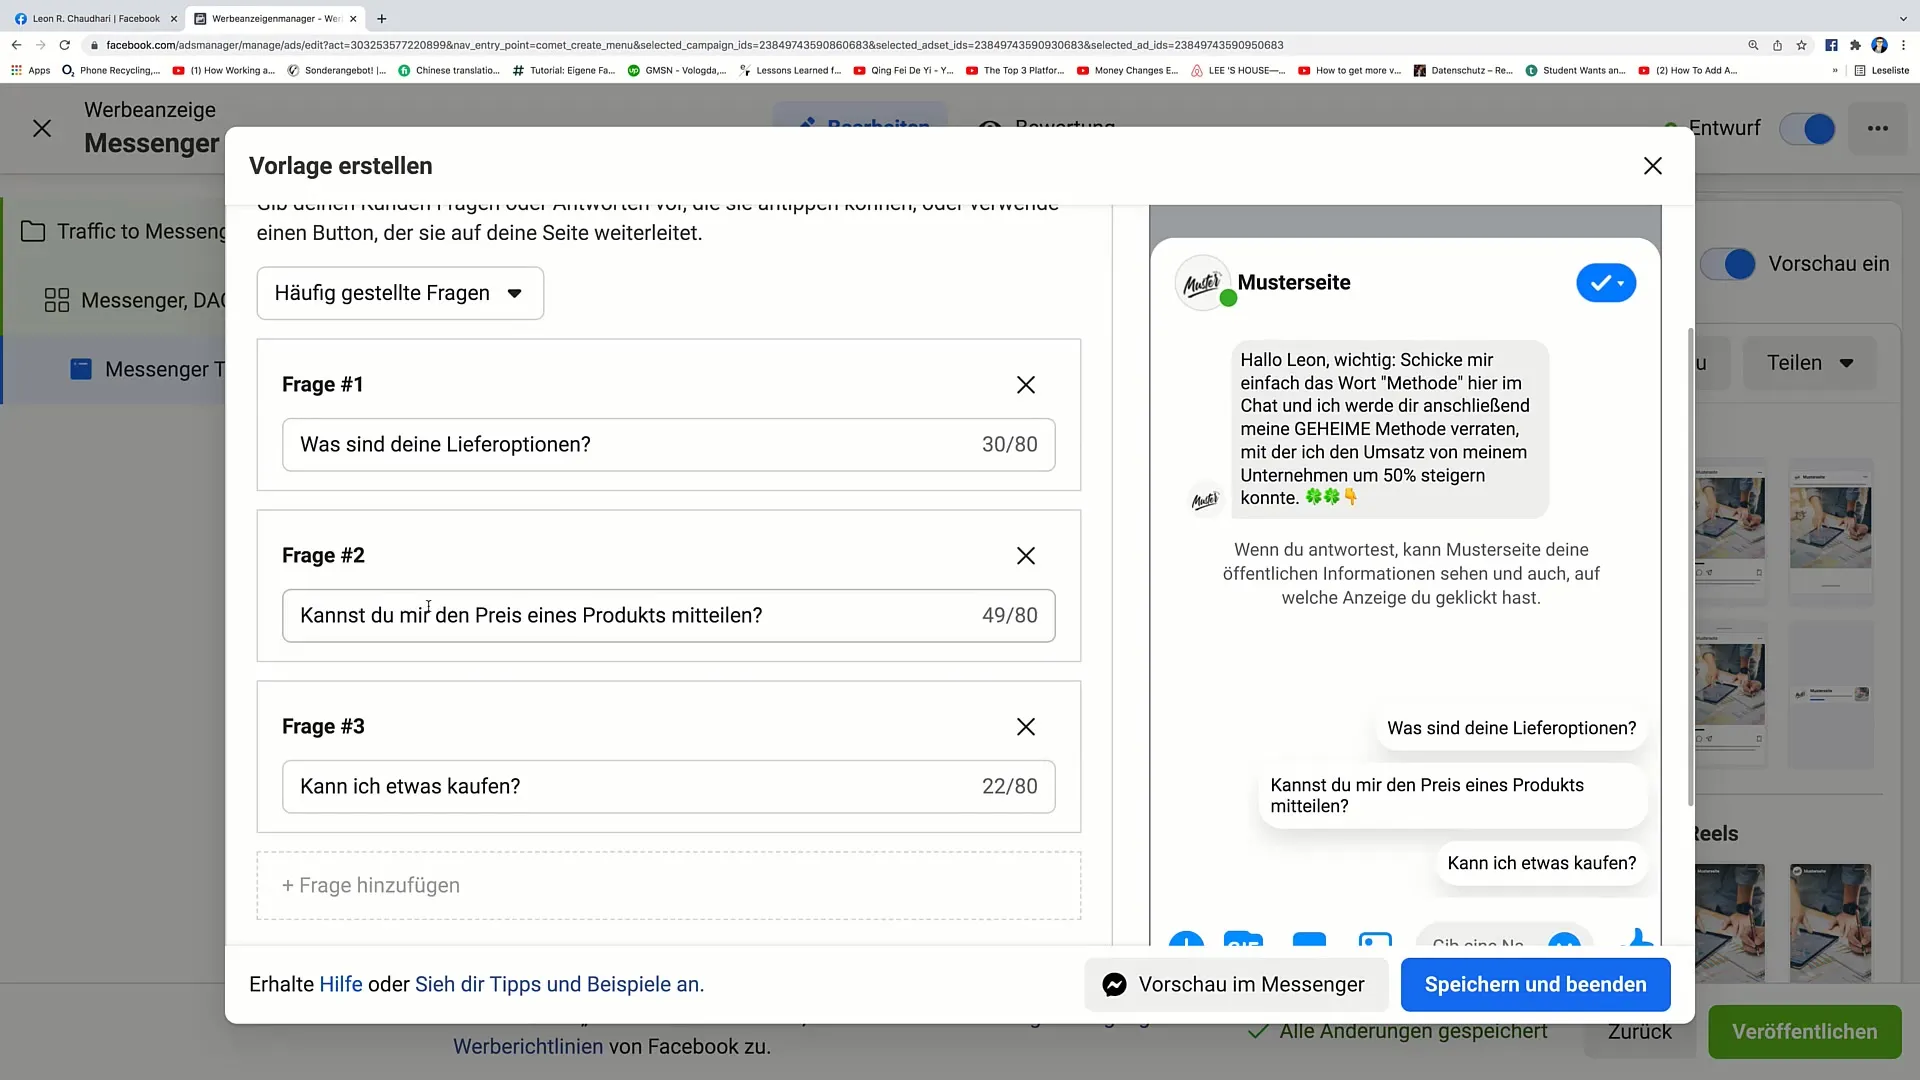
Task: Select Traffic to Messenger campaign in sidebar
Action: [115, 232]
